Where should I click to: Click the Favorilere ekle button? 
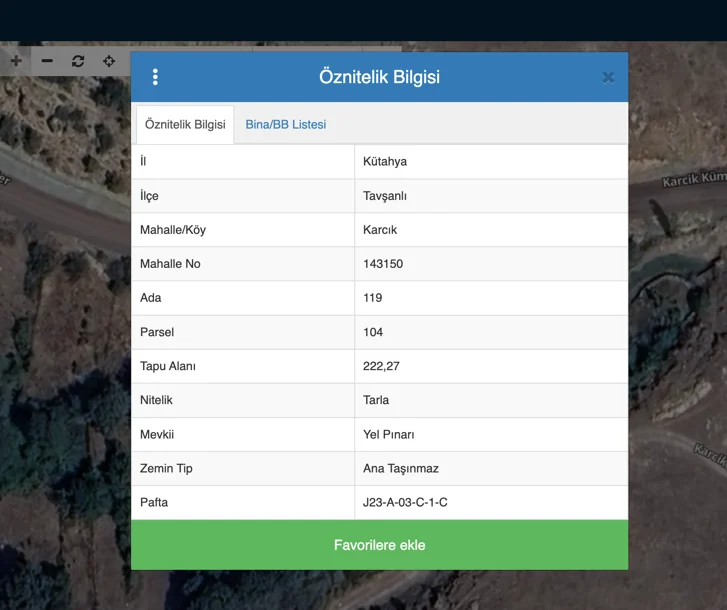point(379,545)
